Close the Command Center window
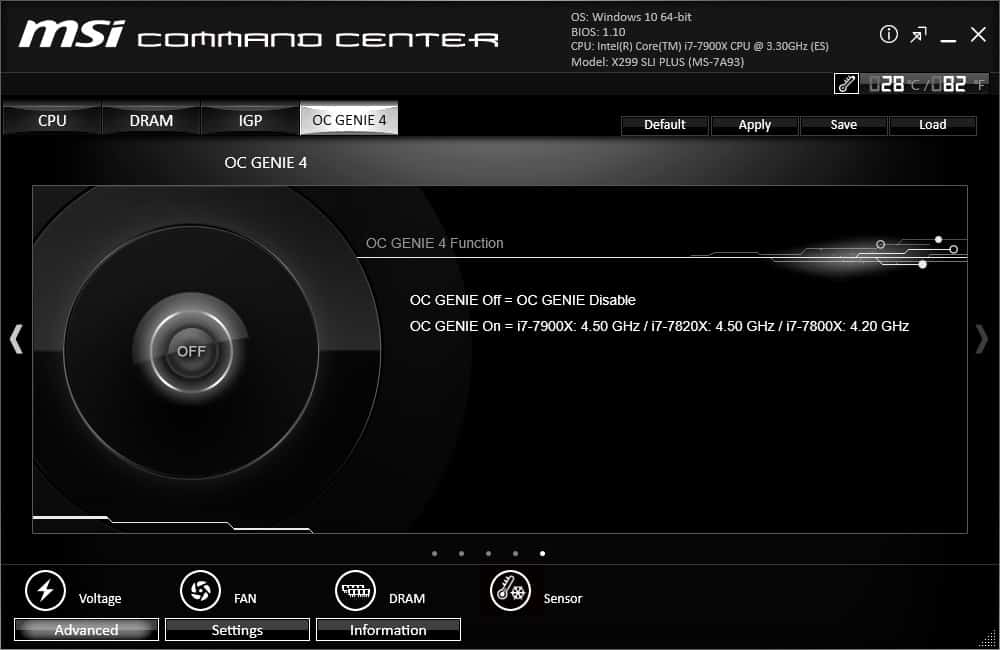The image size is (1000, 650). [x=978, y=34]
